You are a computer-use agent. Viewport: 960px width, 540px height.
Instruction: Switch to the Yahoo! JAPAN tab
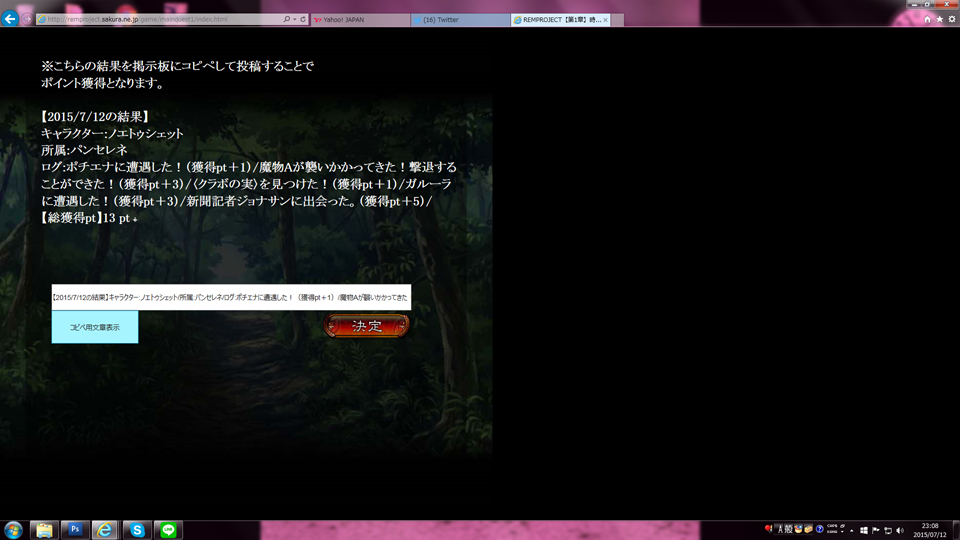360,20
